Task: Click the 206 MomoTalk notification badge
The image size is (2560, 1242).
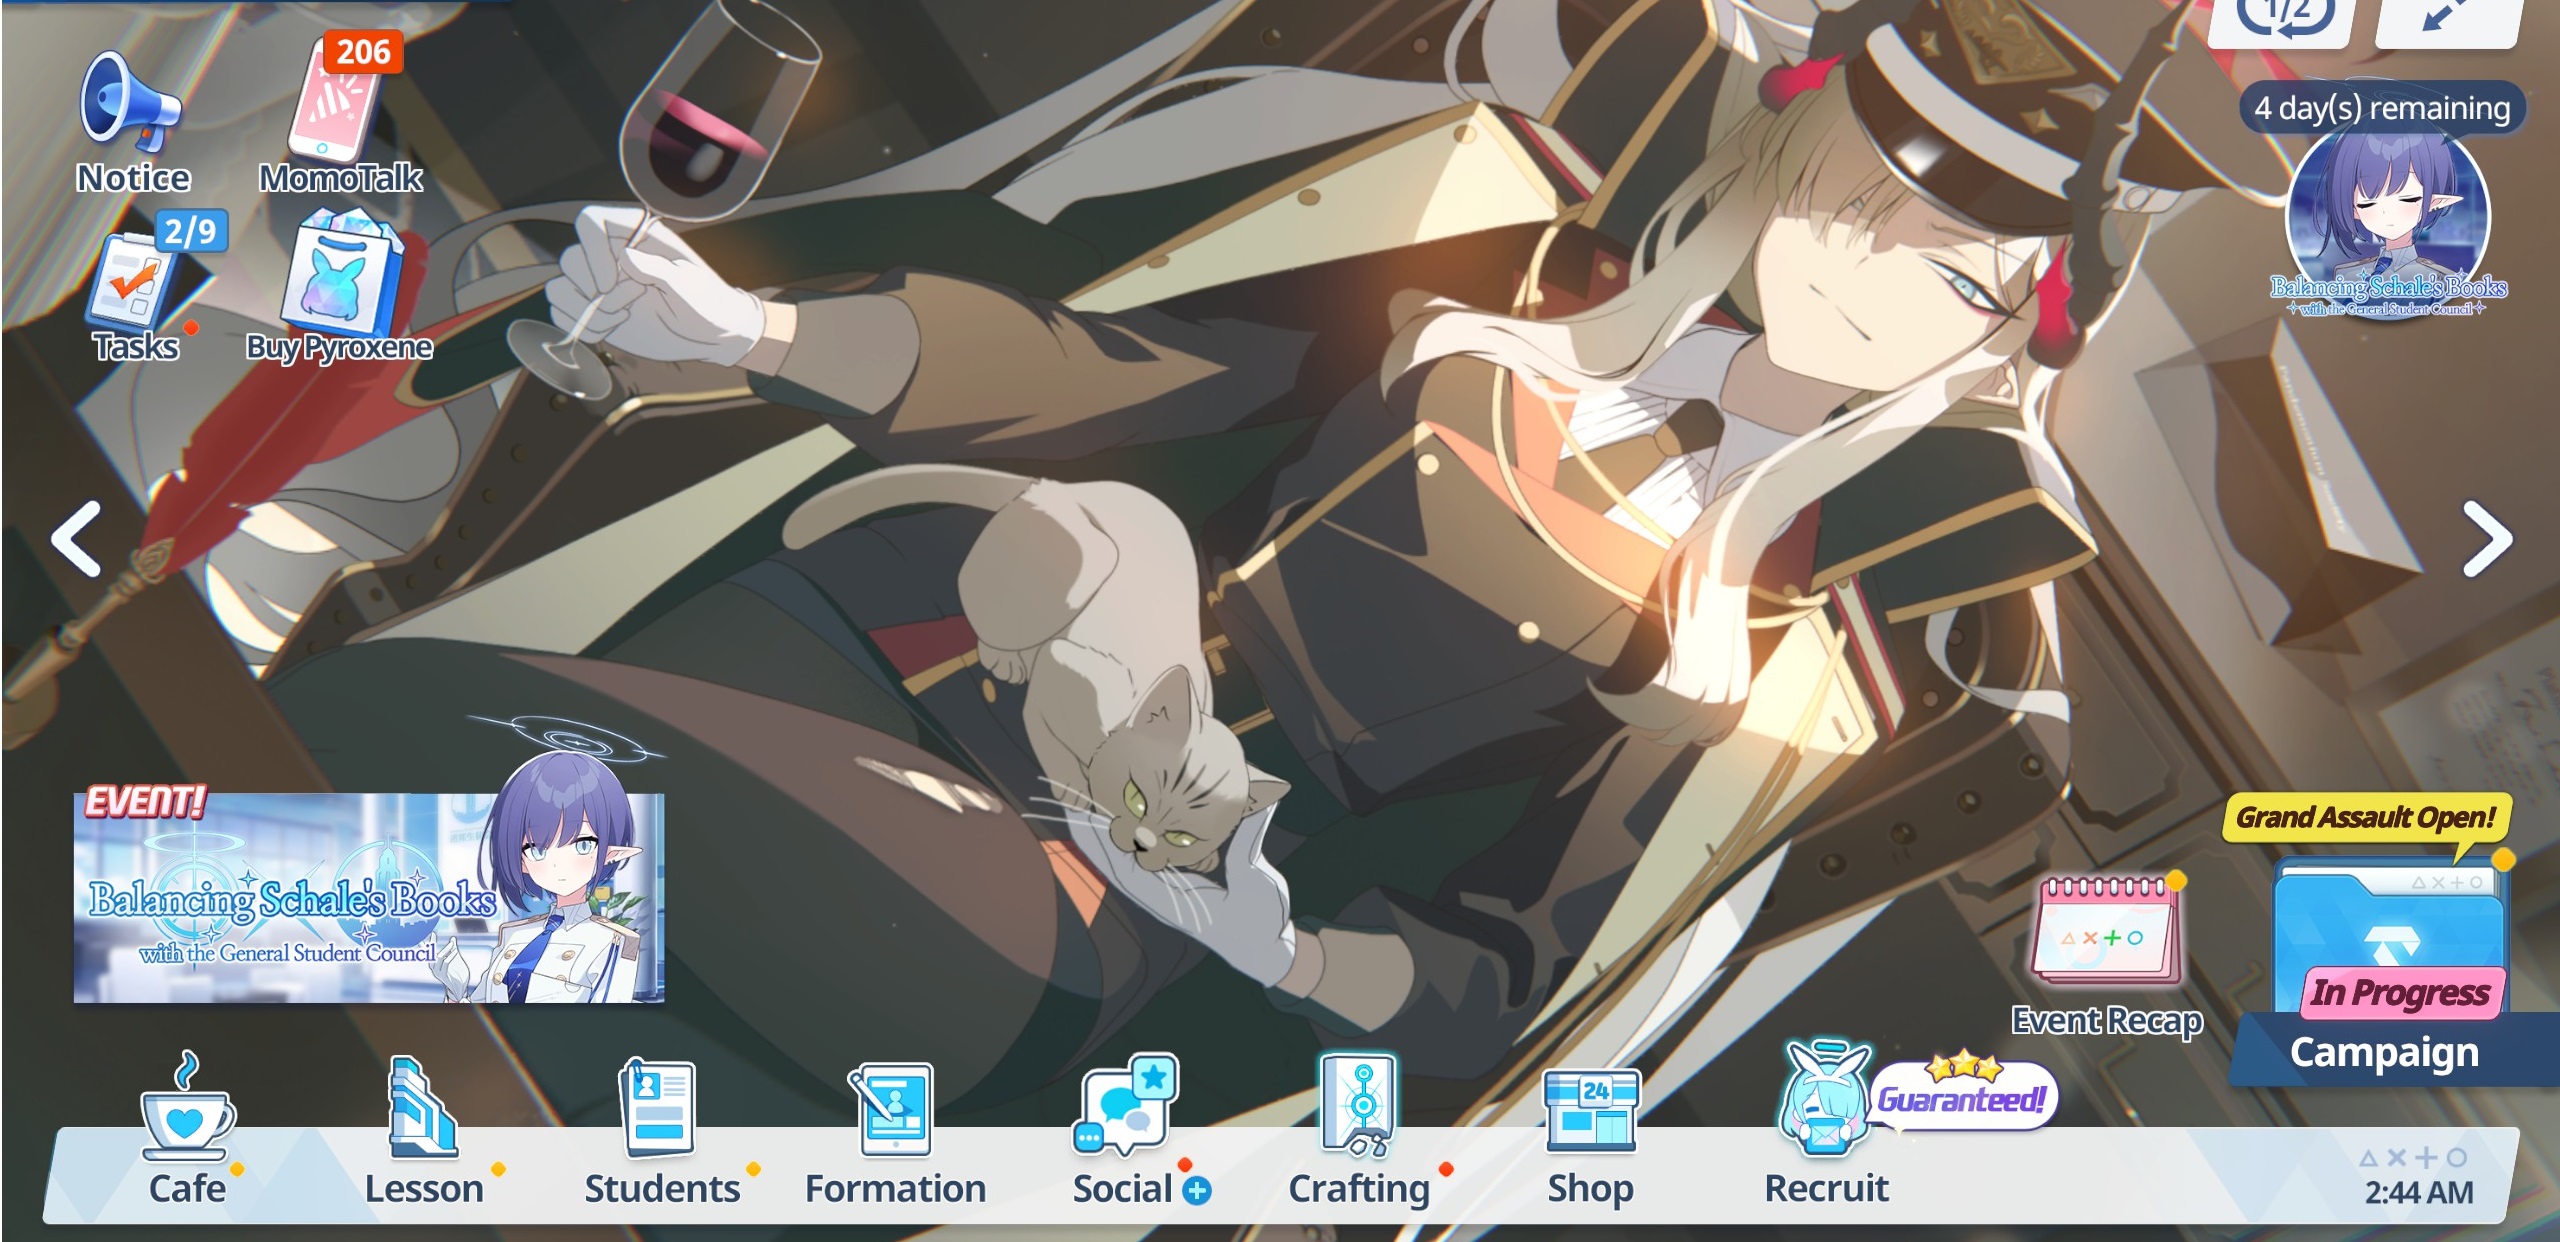Action: coord(362,51)
